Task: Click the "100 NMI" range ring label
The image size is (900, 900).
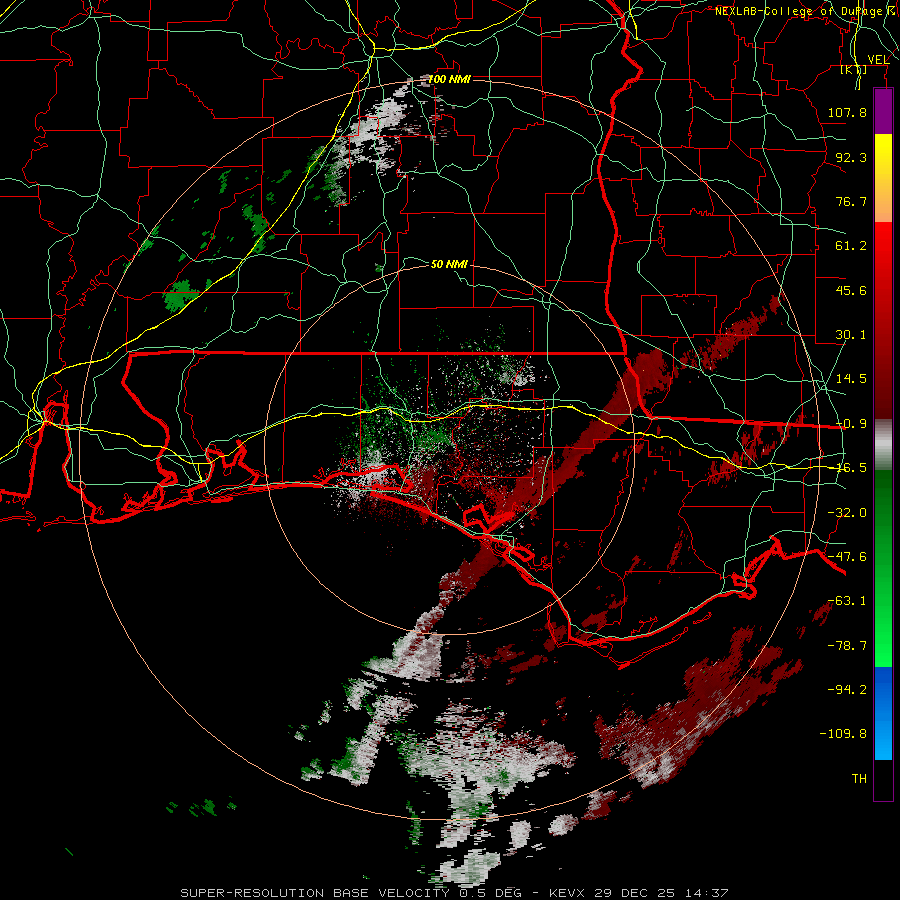Action: pos(449,79)
